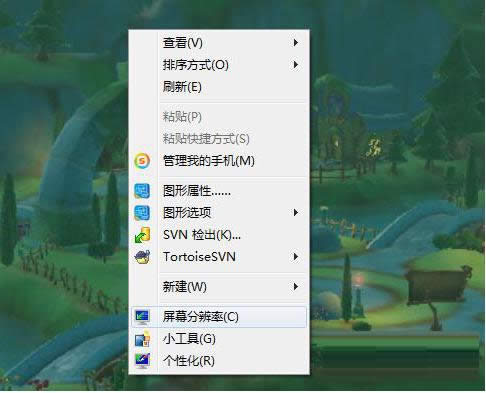The height and width of the screenshot is (393, 486).
Task: Click the SVN checkout green arrow icon
Action: (142, 235)
